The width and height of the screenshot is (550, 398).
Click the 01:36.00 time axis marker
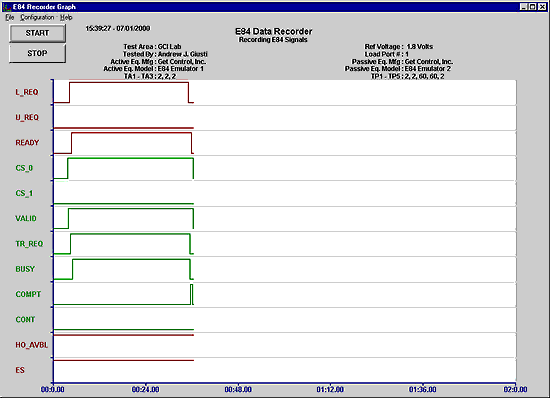click(423, 390)
